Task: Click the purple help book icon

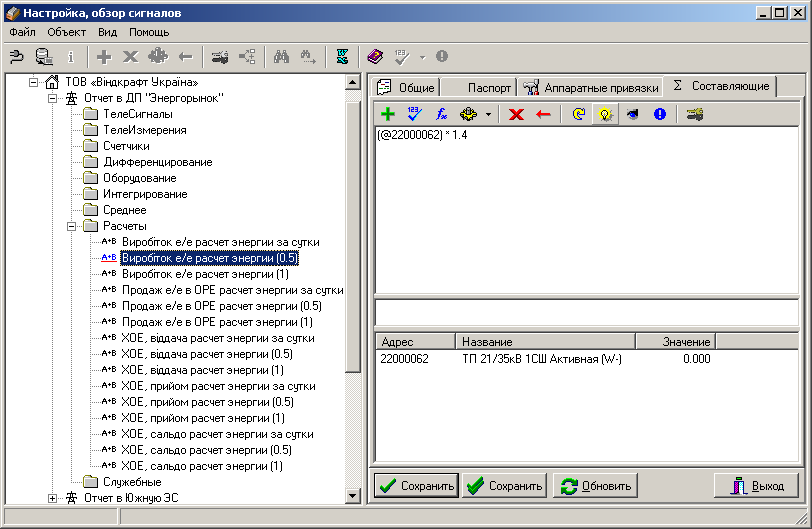Action: pyautogui.click(x=375, y=56)
